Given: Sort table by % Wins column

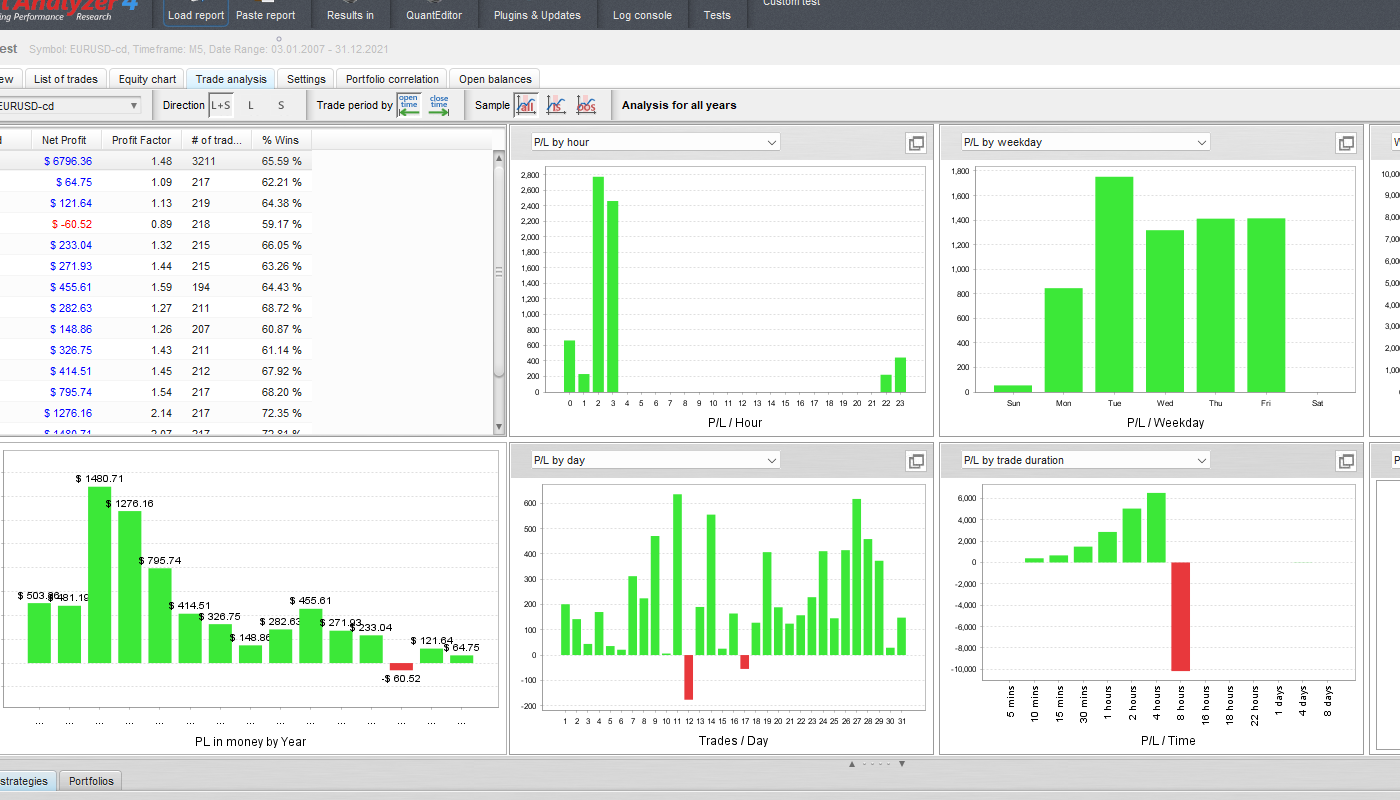Looking at the screenshot, I should (x=281, y=140).
